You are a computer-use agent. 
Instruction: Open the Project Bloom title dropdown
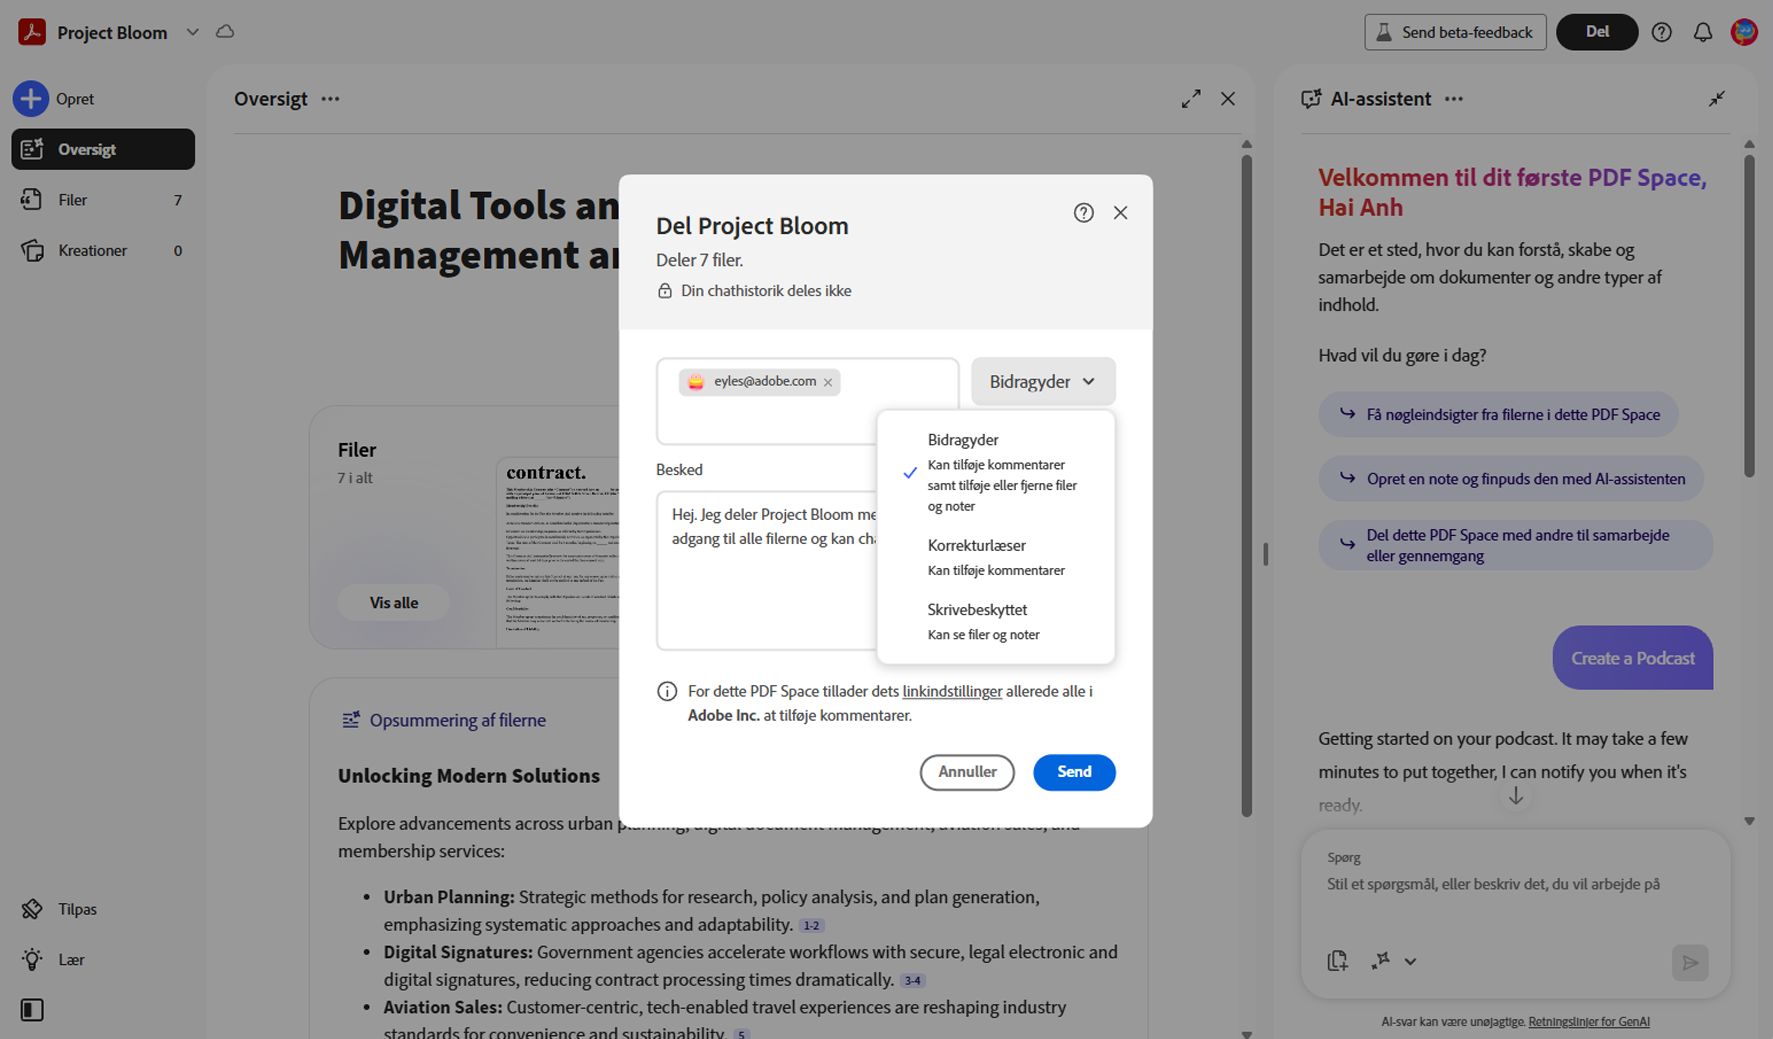tap(193, 32)
